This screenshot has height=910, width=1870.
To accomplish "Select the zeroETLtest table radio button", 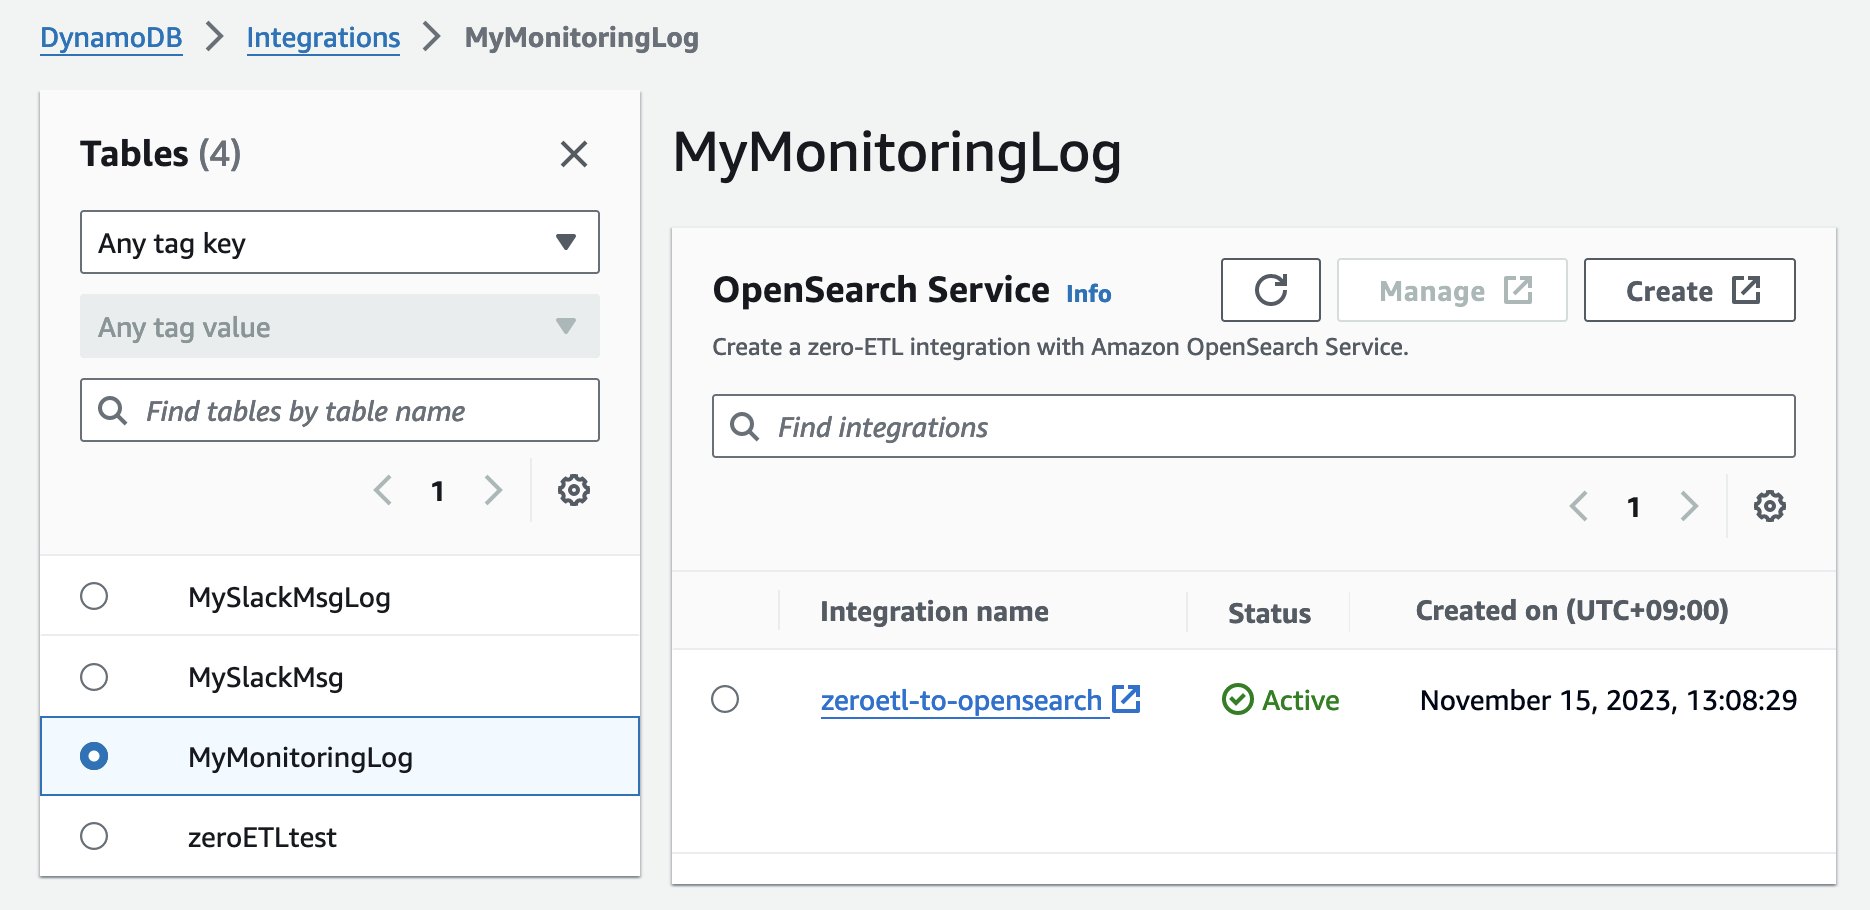I will tap(94, 836).
